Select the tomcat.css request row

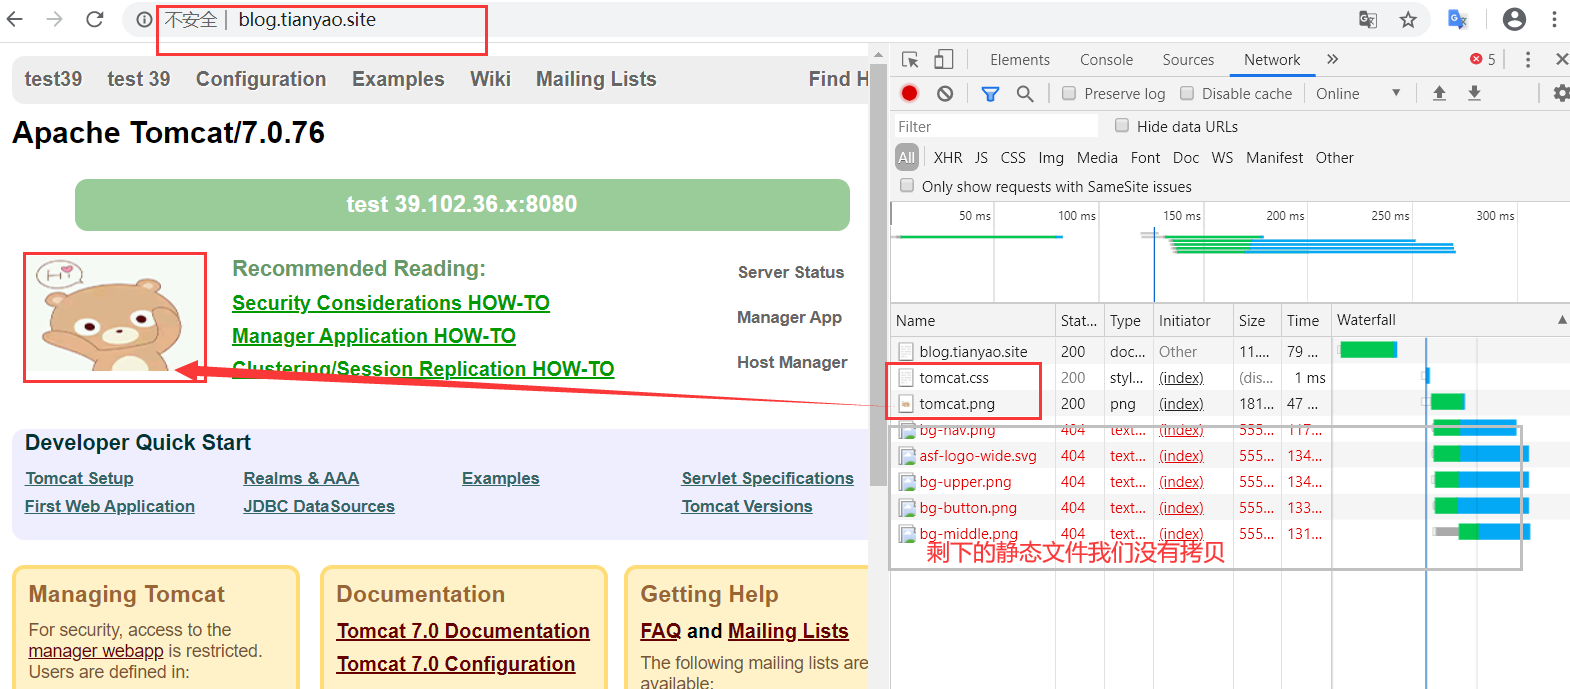pyautogui.click(x=1229, y=377)
